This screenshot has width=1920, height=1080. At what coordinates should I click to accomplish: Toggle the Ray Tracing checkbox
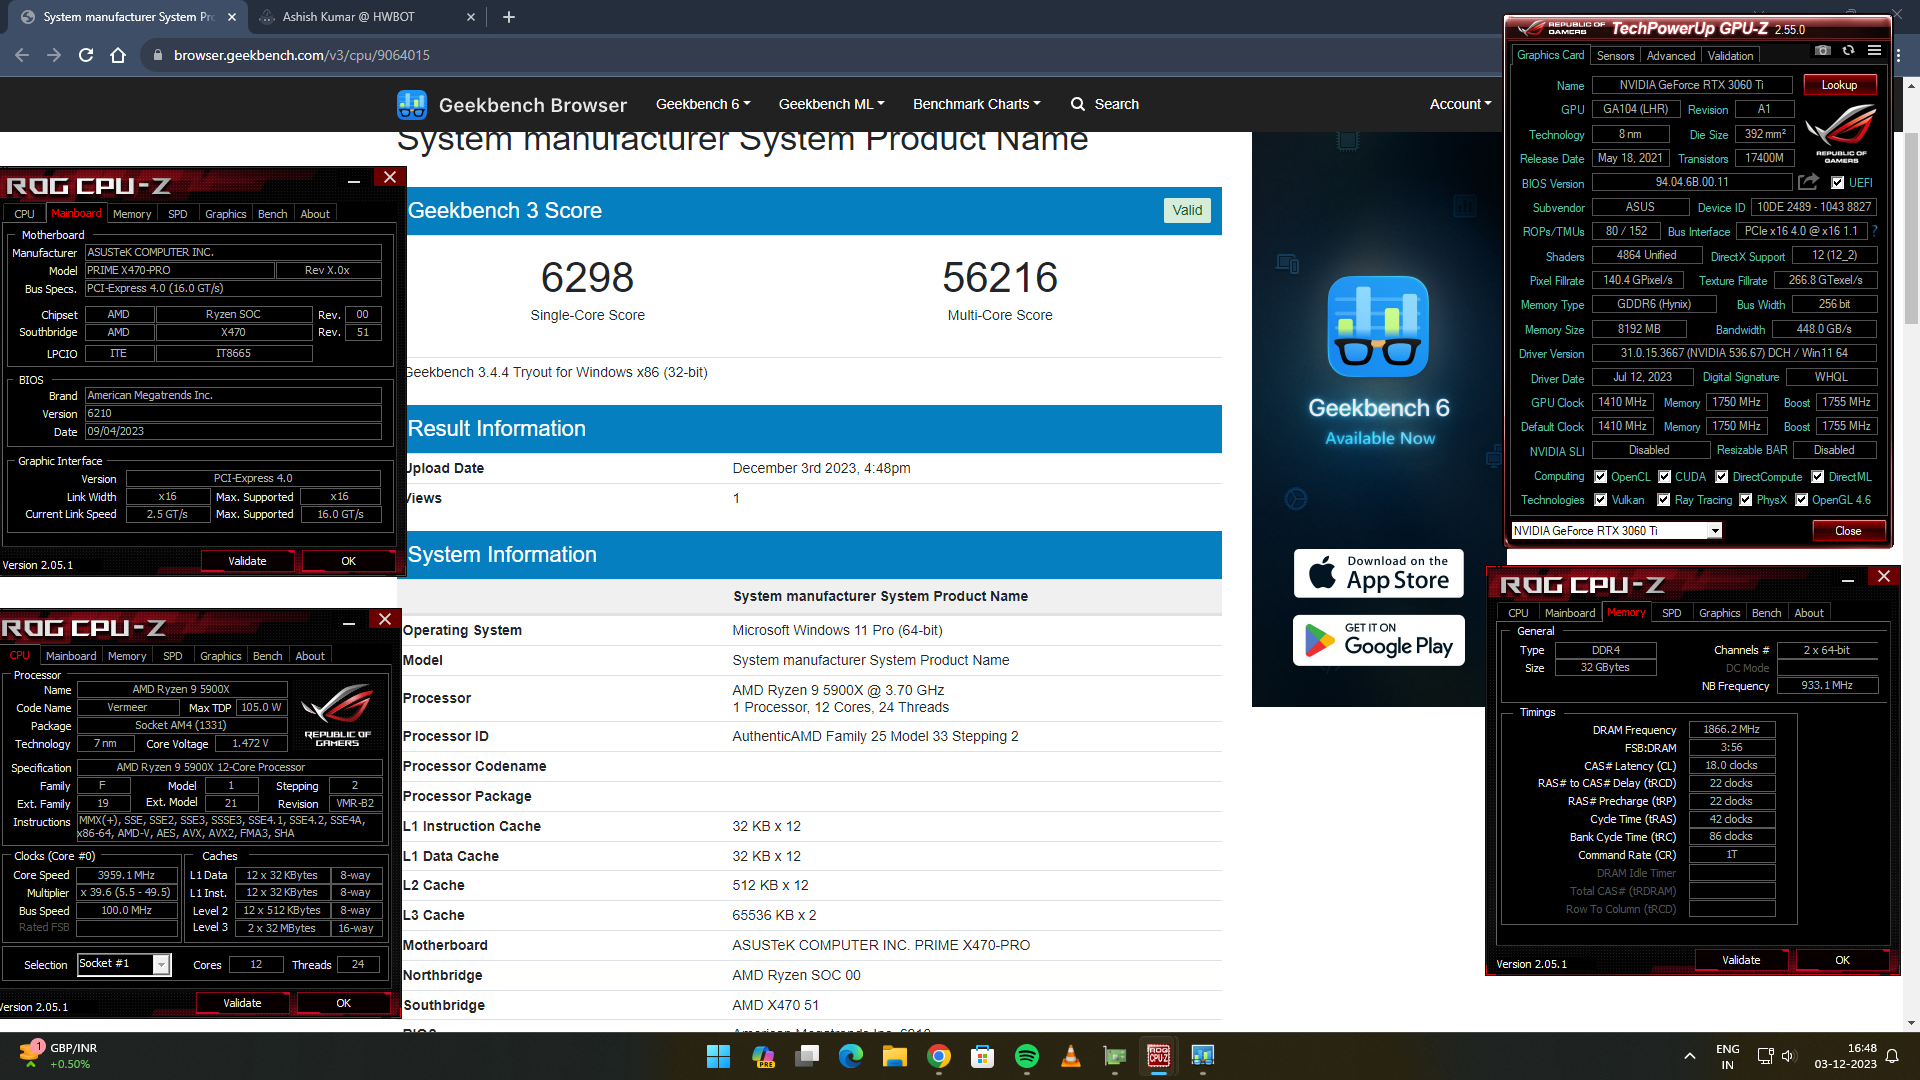pyautogui.click(x=1664, y=500)
